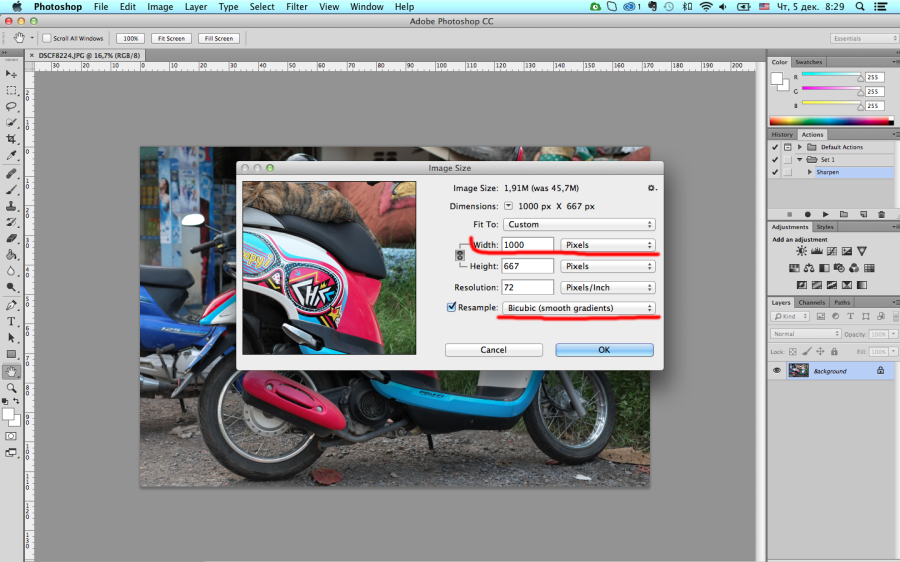The height and width of the screenshot is (562, 900).
Task: Open Resolution units dropdown
Action: pyautogui.click(x=608, y=287)
